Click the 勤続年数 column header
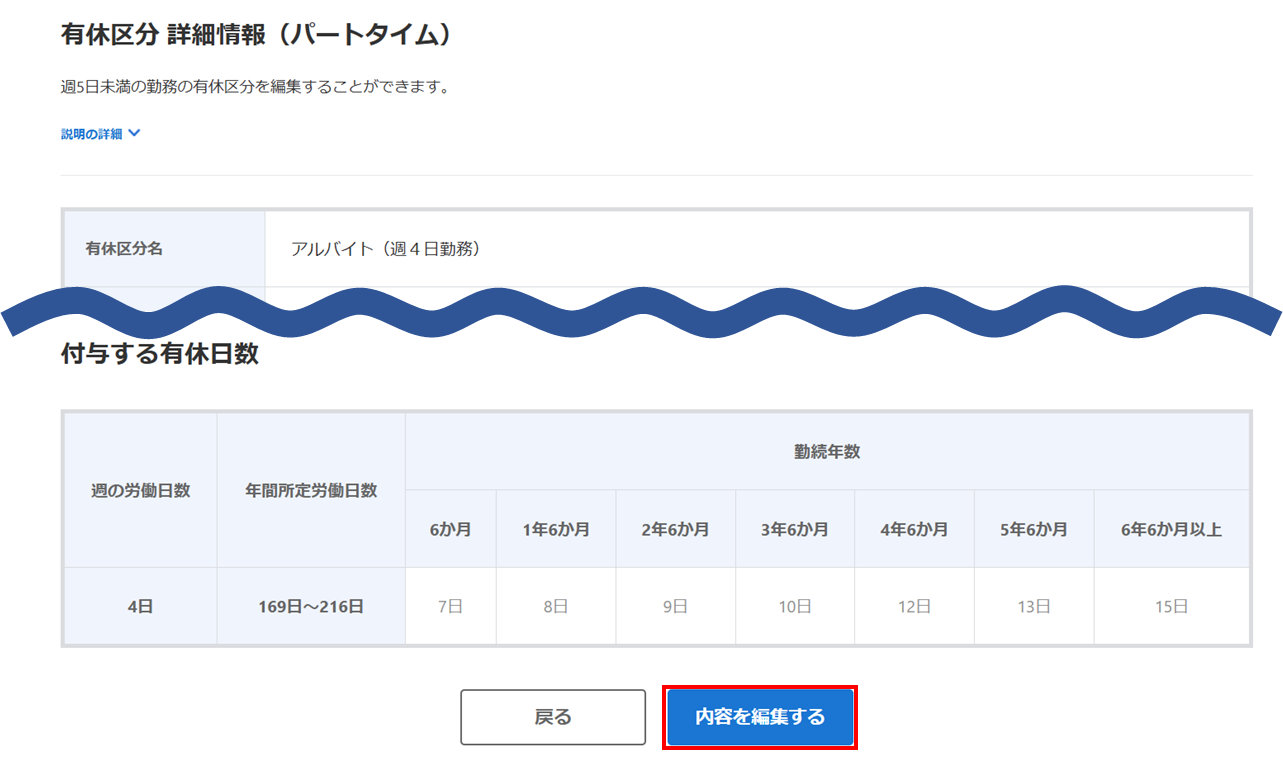Image resolution: width=1283 pixels, height=766 pixels. tap(827, 452)
